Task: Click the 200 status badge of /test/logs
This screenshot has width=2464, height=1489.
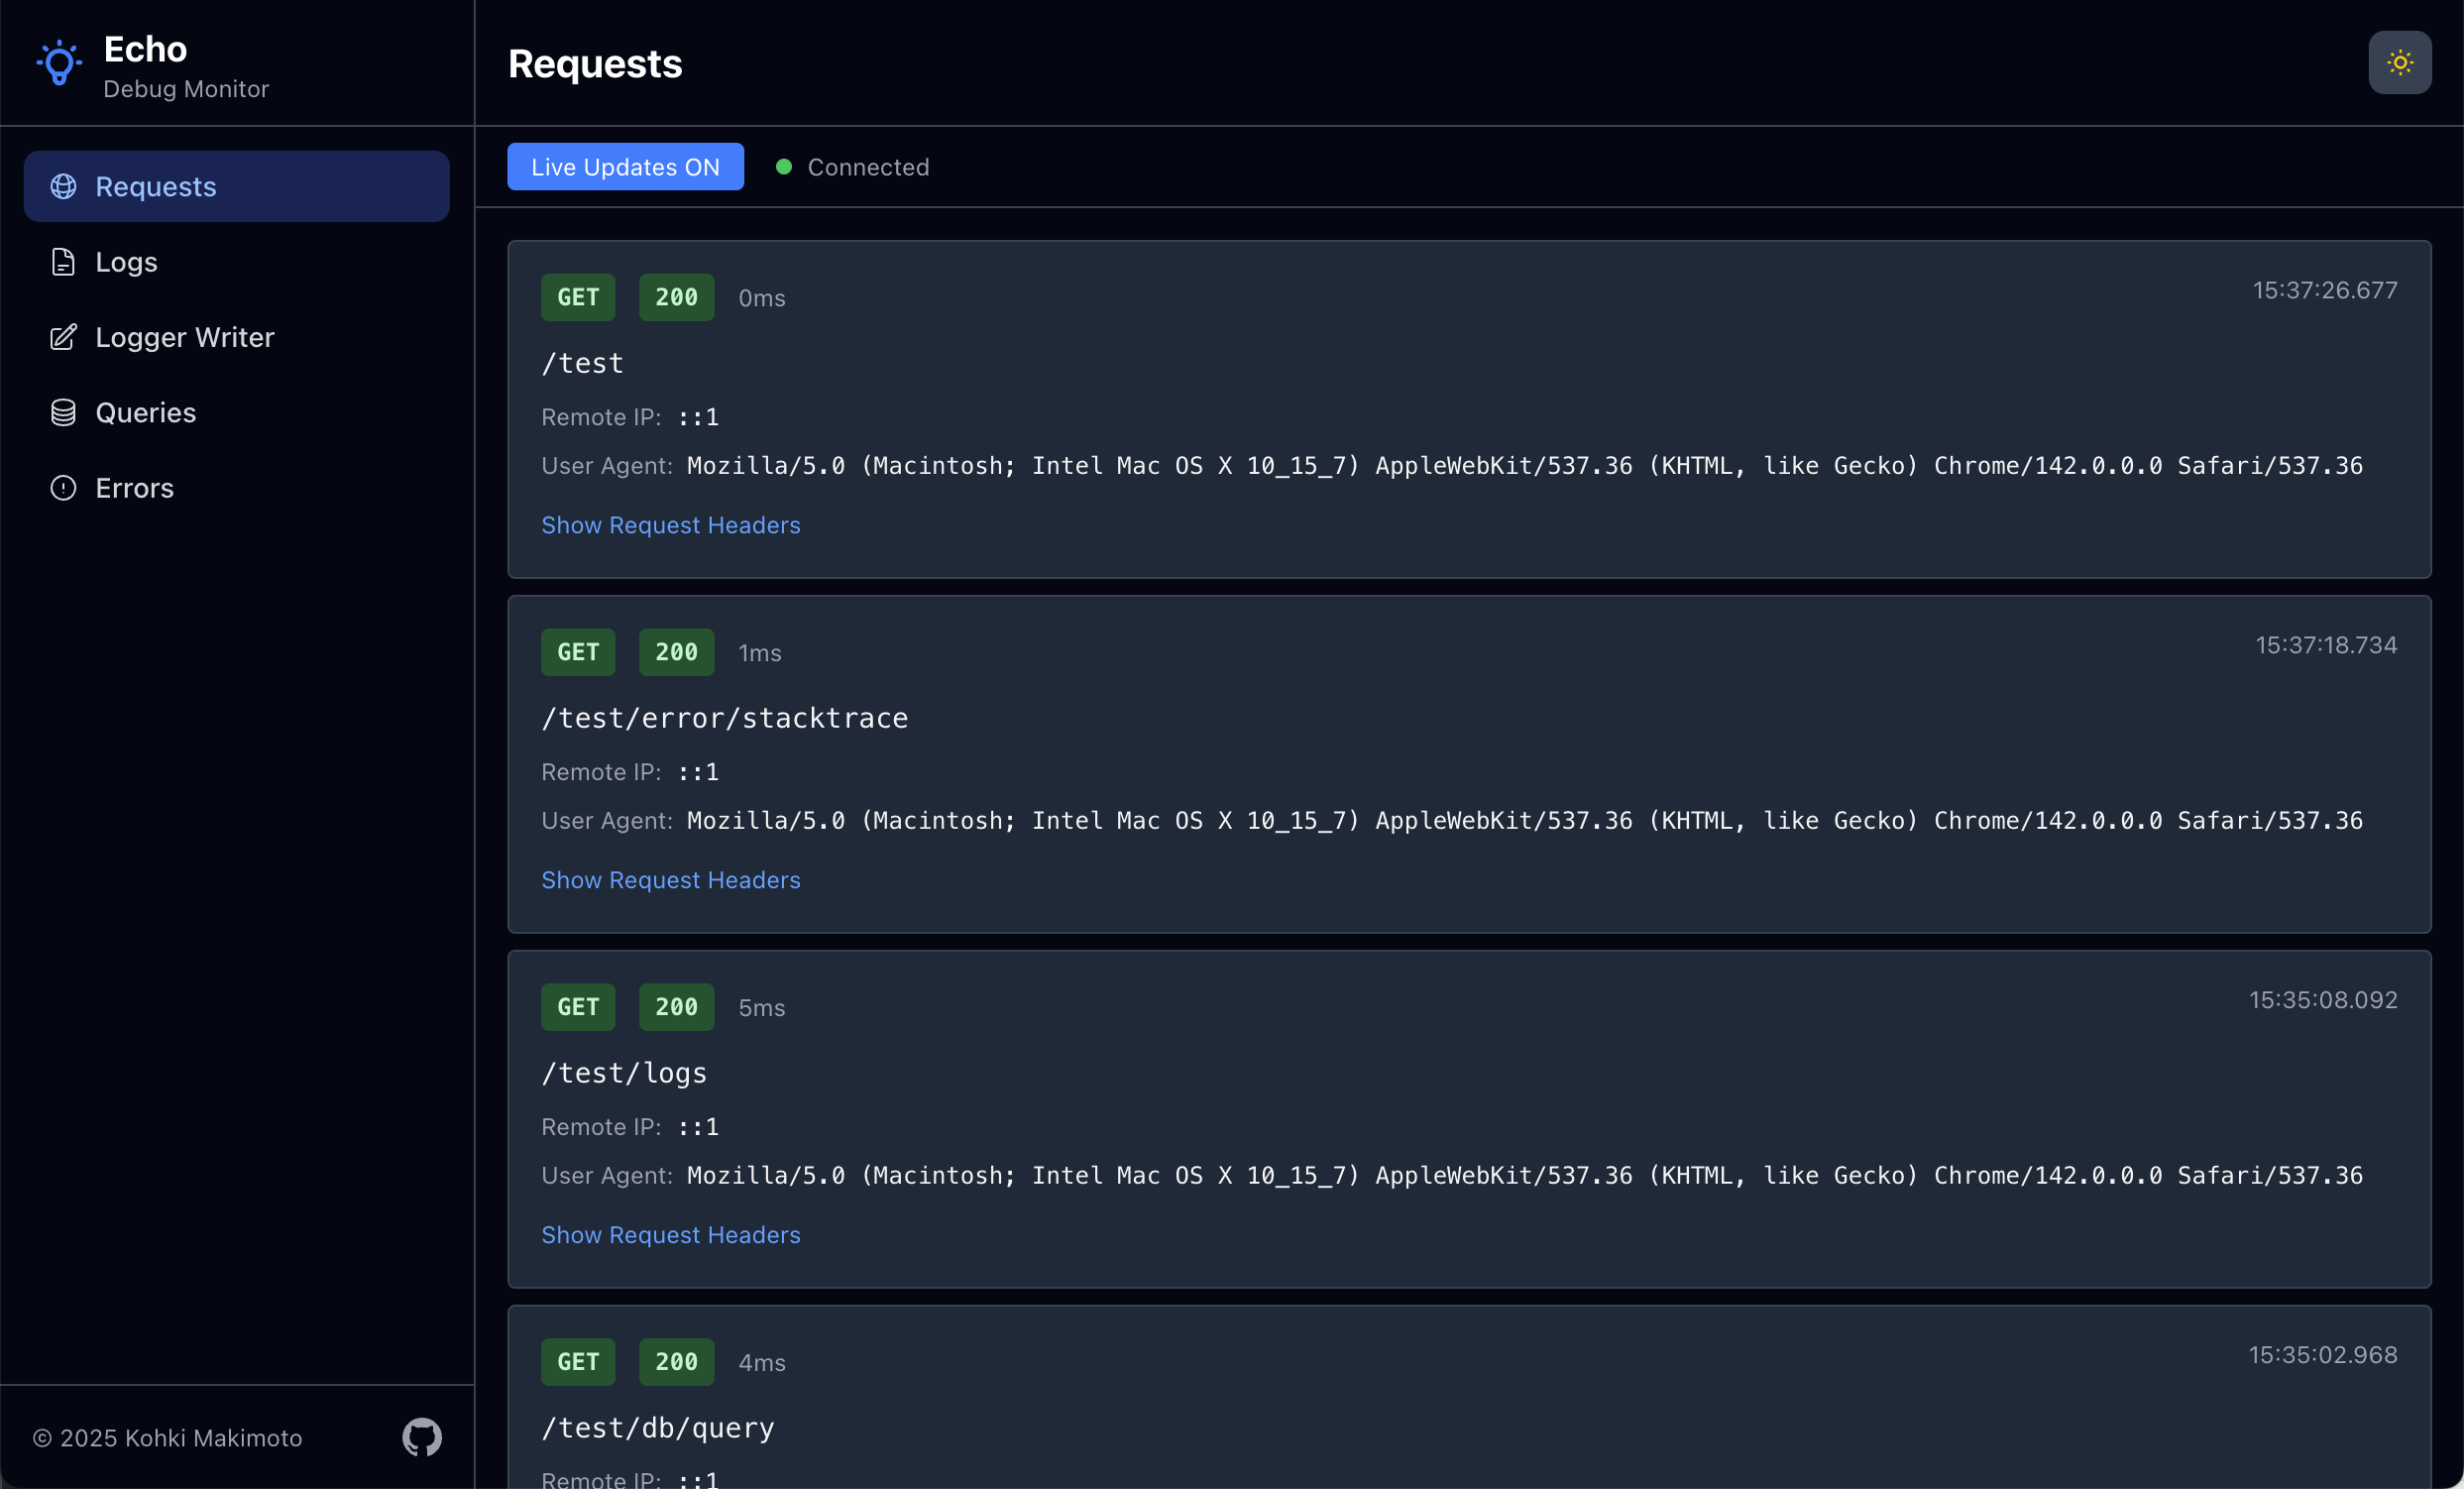Action: click(676, 1007)
